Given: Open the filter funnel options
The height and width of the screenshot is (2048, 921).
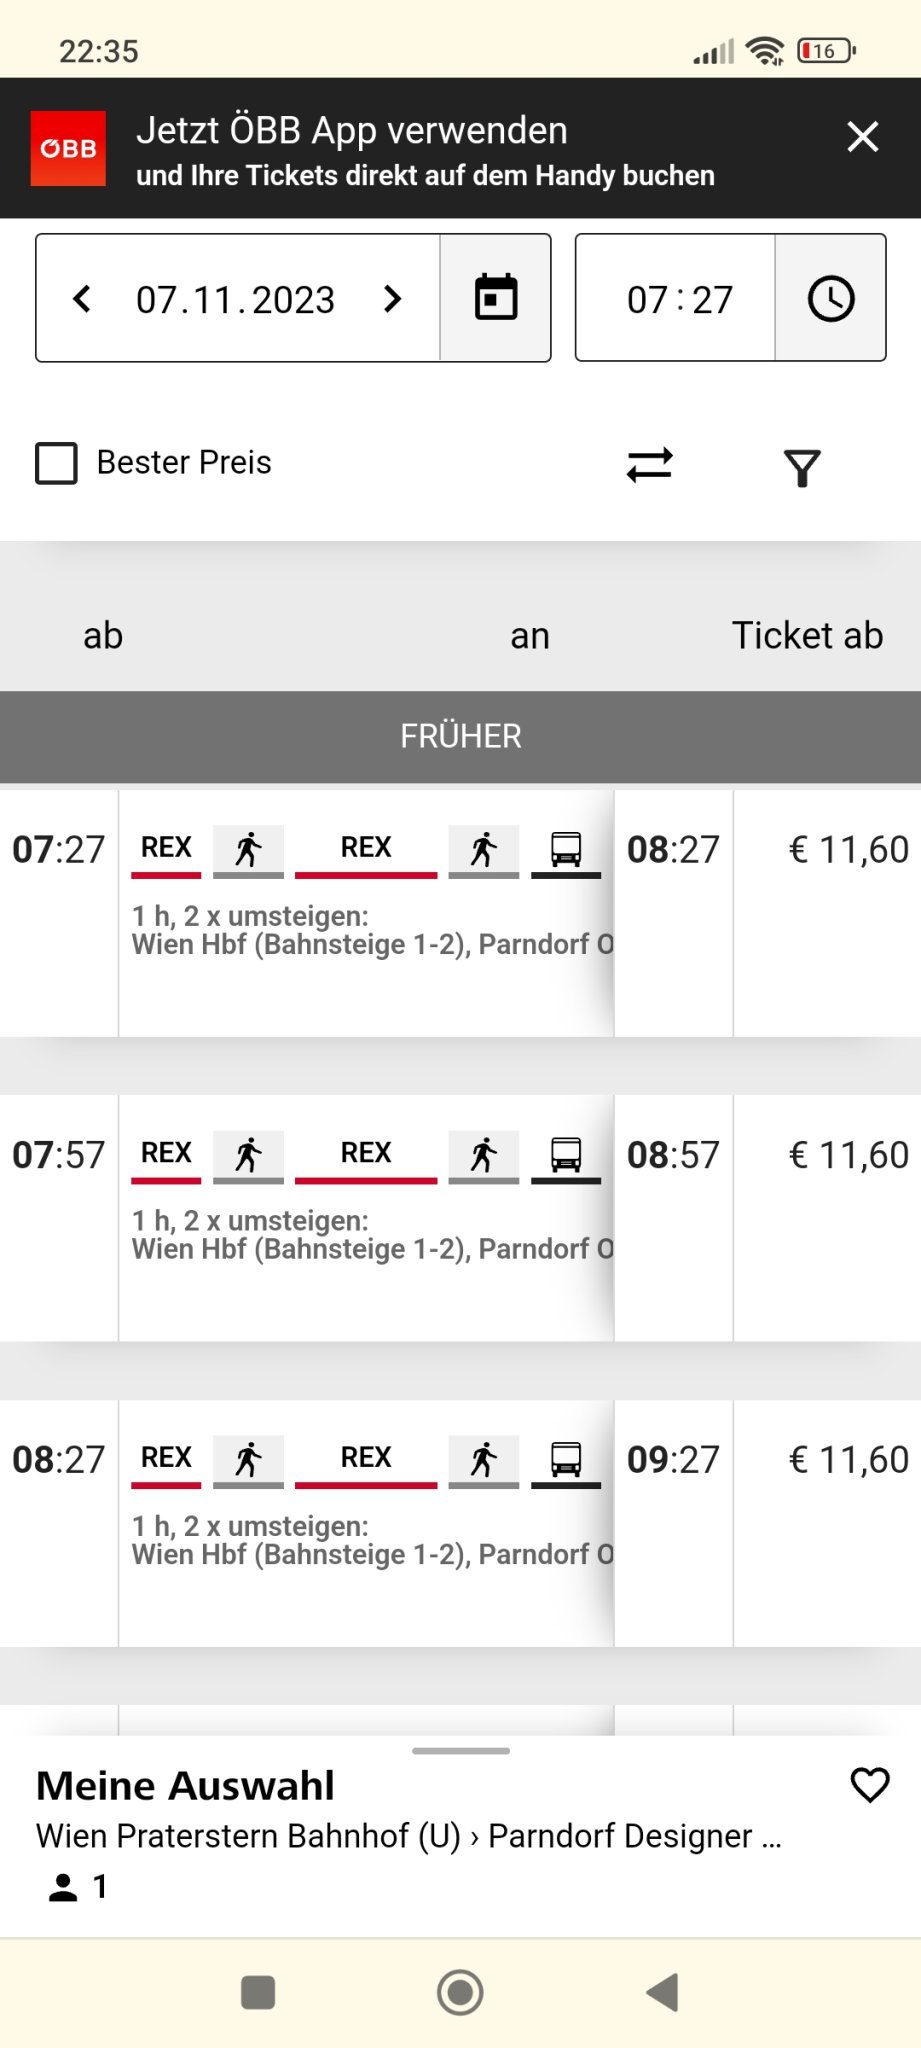Looking at the screenshot, I should click(x=801, y=467).
